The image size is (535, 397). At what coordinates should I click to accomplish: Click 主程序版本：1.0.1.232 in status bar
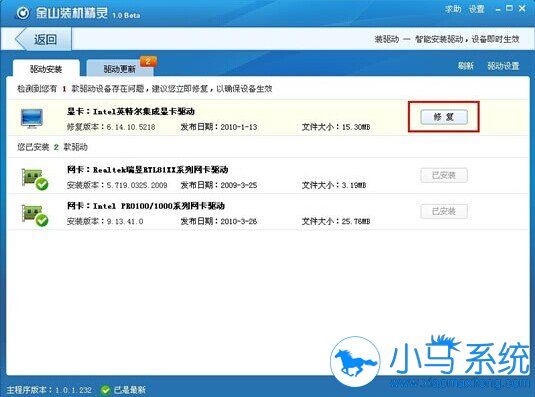pos(49,390)
